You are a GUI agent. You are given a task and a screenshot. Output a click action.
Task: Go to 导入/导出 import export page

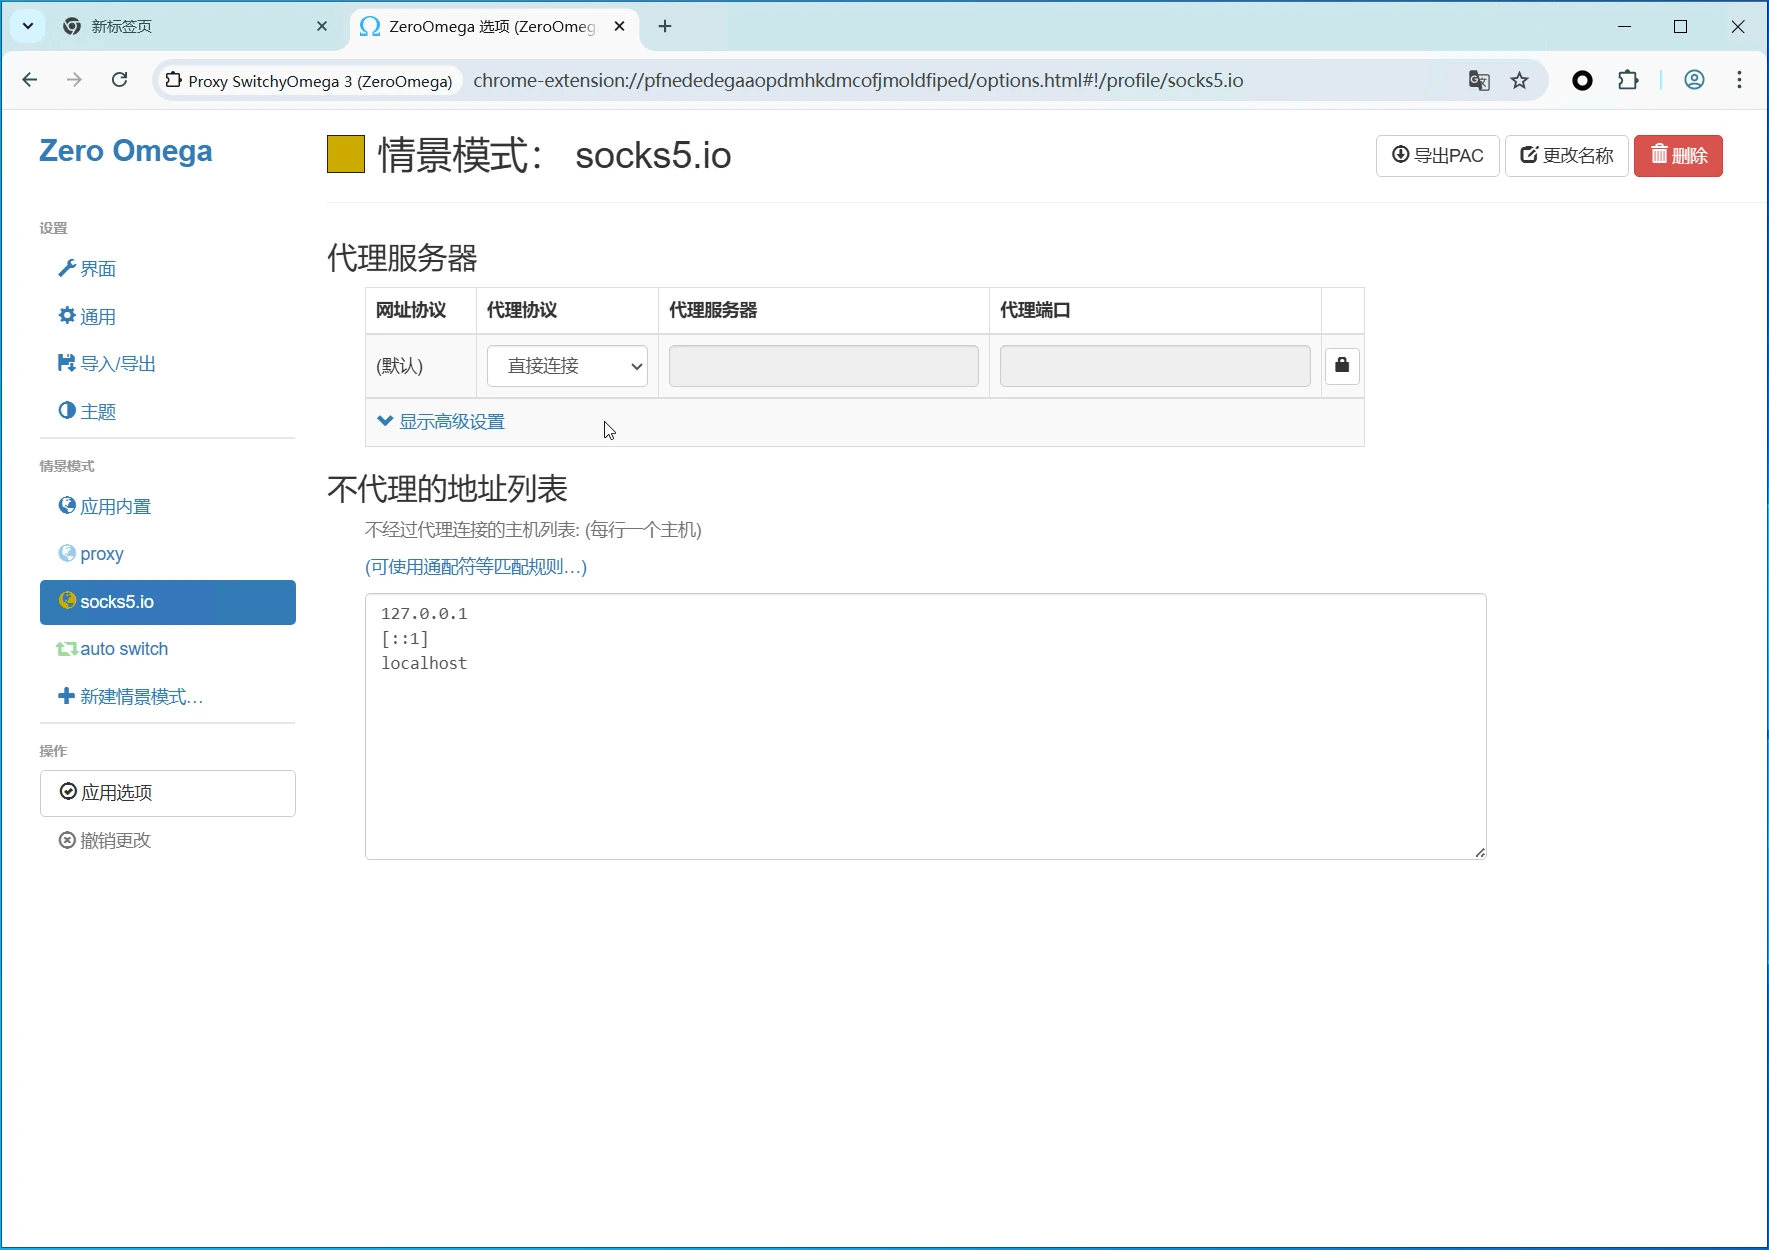107,364
